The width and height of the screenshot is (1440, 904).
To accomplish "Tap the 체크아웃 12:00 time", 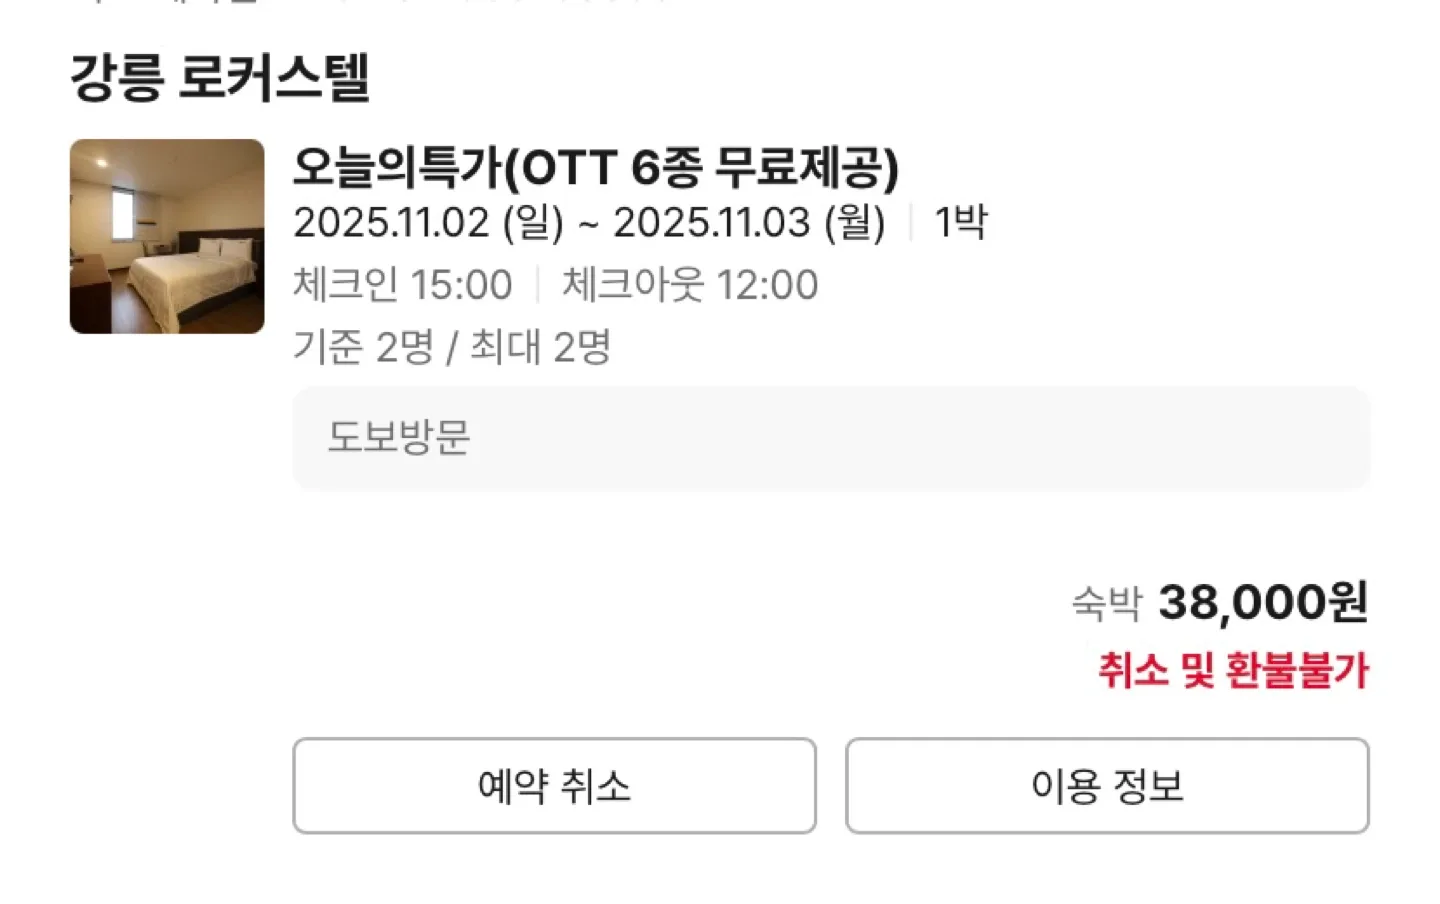I will click(690, 285).
